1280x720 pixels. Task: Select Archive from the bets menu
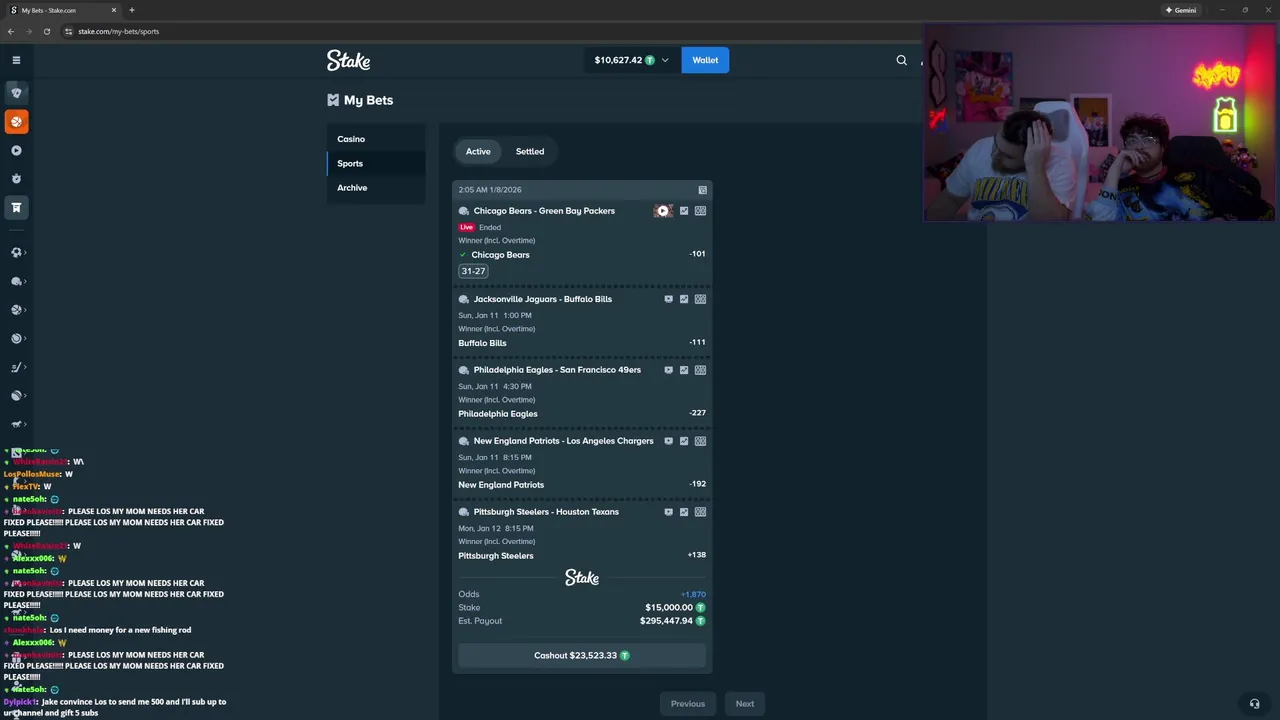tap(352, 187)
